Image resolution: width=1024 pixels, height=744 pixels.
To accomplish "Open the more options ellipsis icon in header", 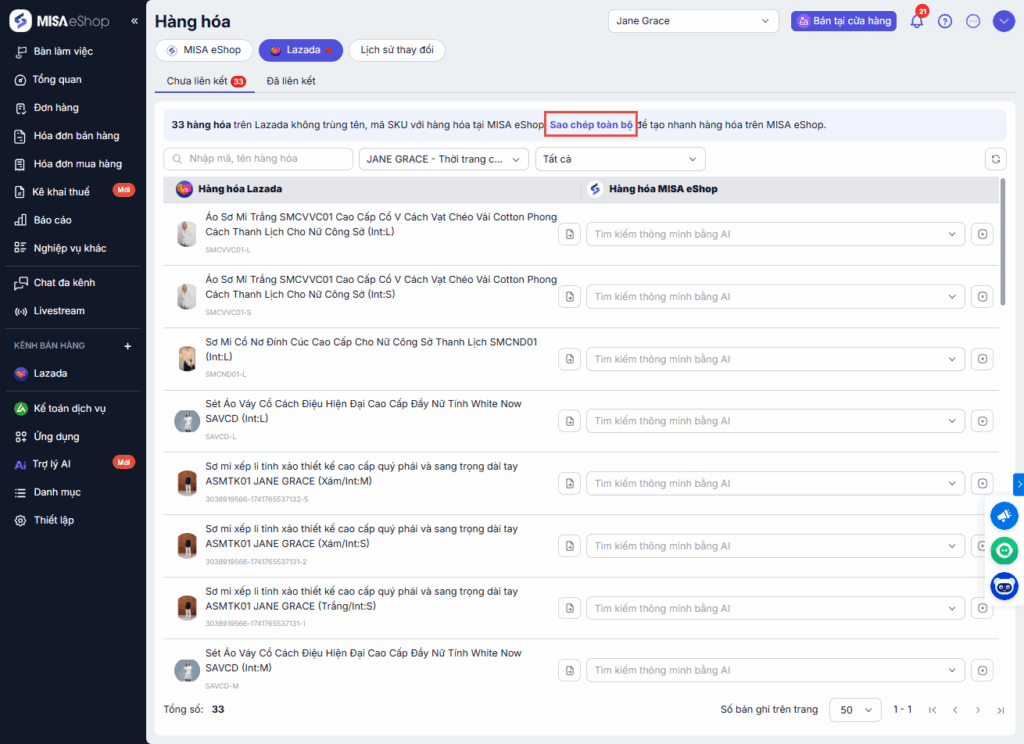I will click(973, 21).
